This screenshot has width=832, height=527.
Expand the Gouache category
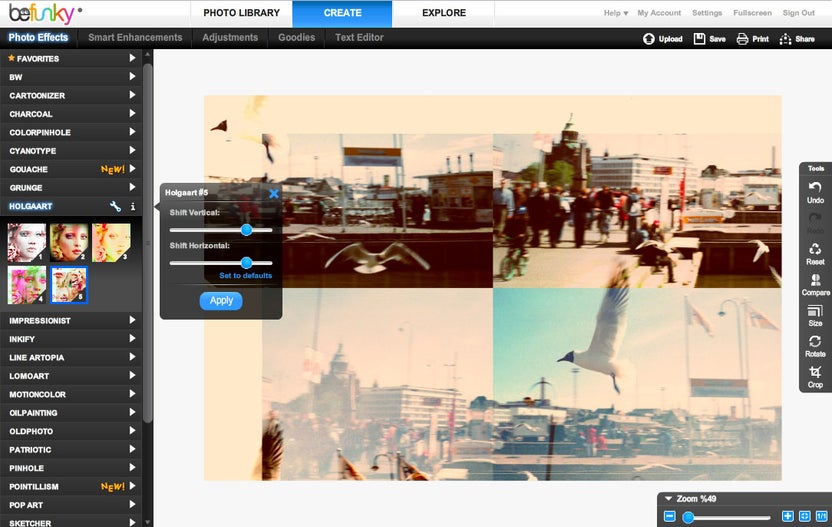(x=71, y=169)
